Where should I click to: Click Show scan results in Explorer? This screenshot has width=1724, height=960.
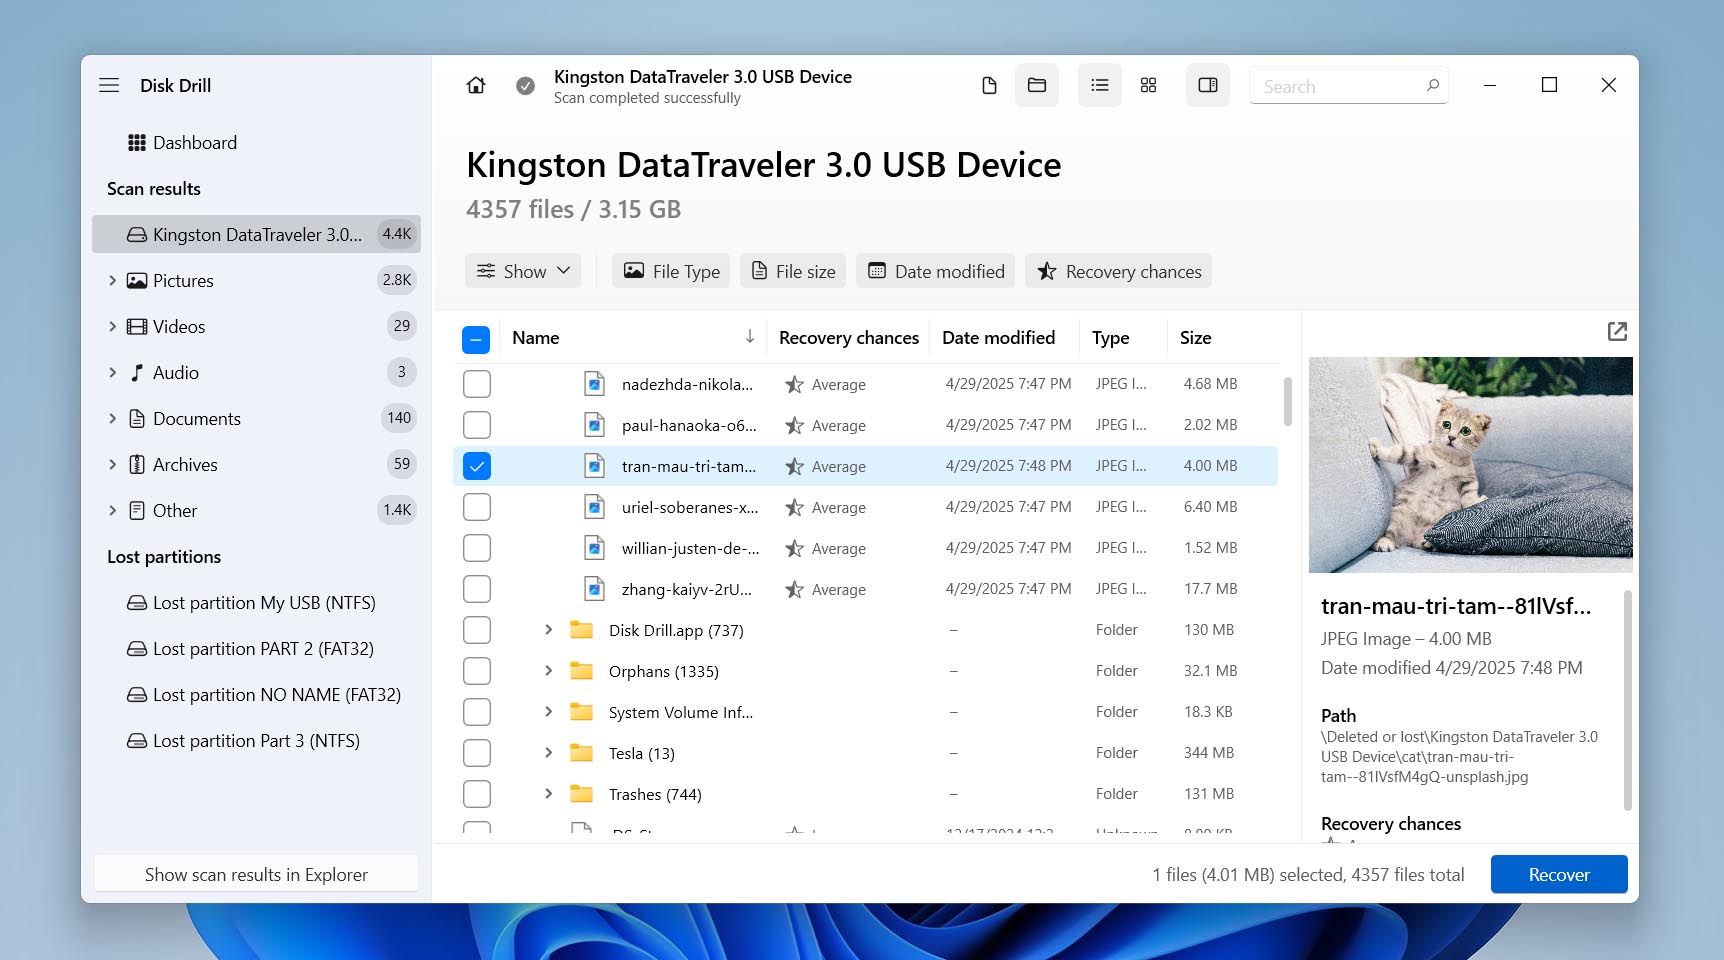point(256,875)
